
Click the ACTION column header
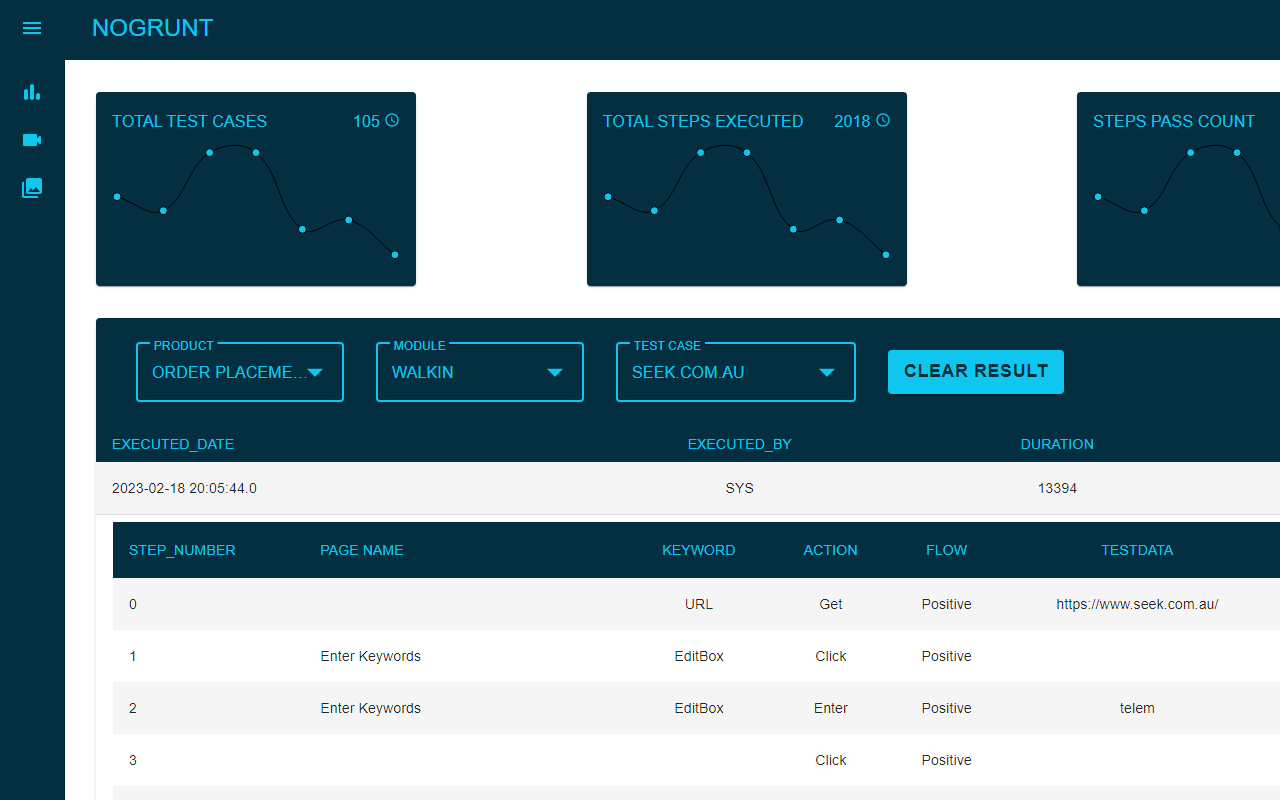831,550
